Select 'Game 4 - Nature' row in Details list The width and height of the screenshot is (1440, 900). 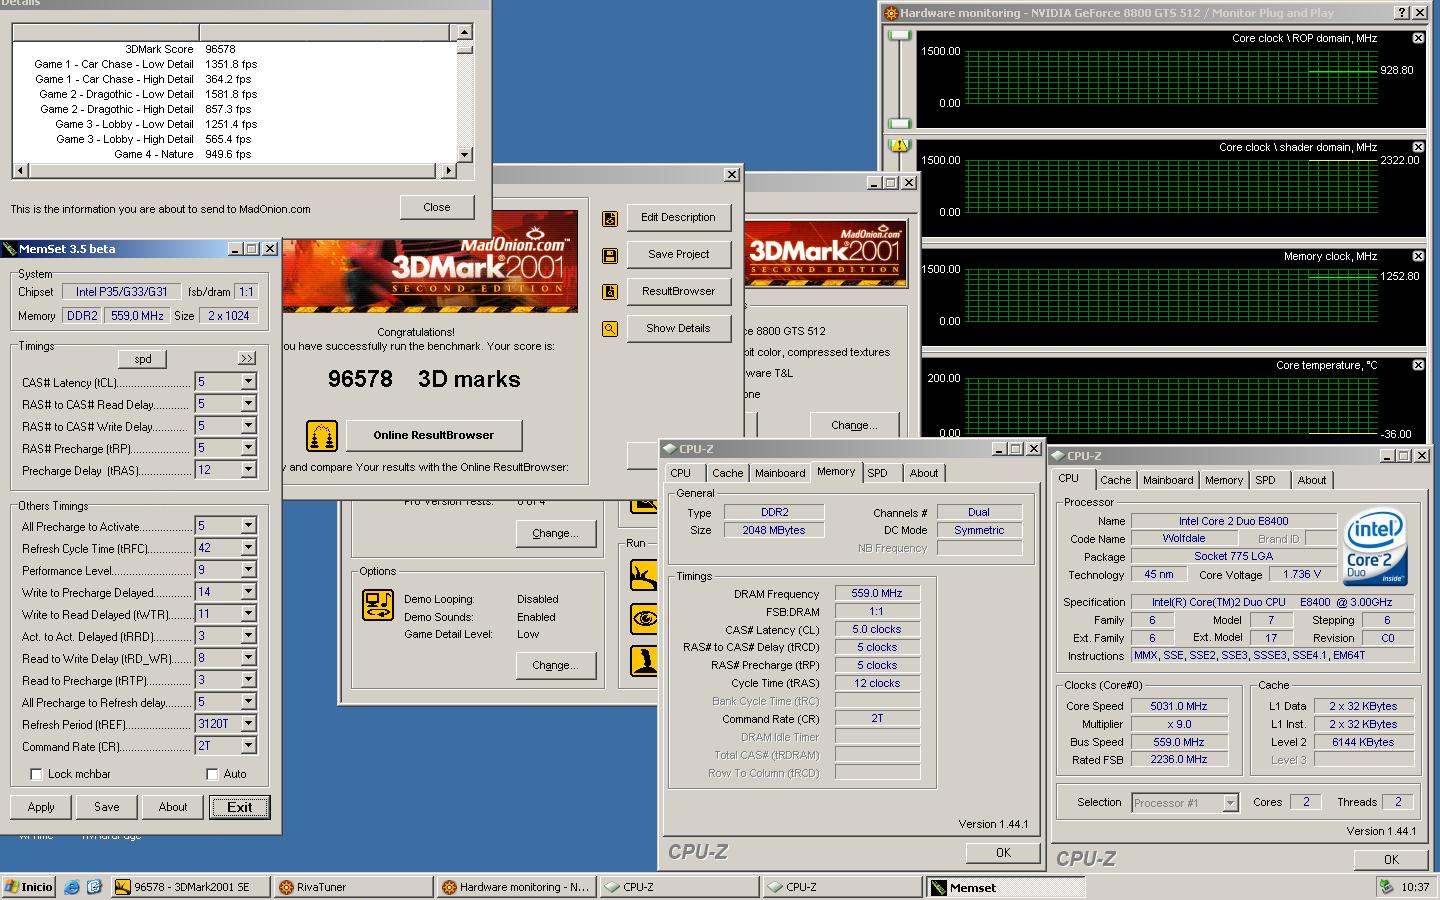(235, 155)
